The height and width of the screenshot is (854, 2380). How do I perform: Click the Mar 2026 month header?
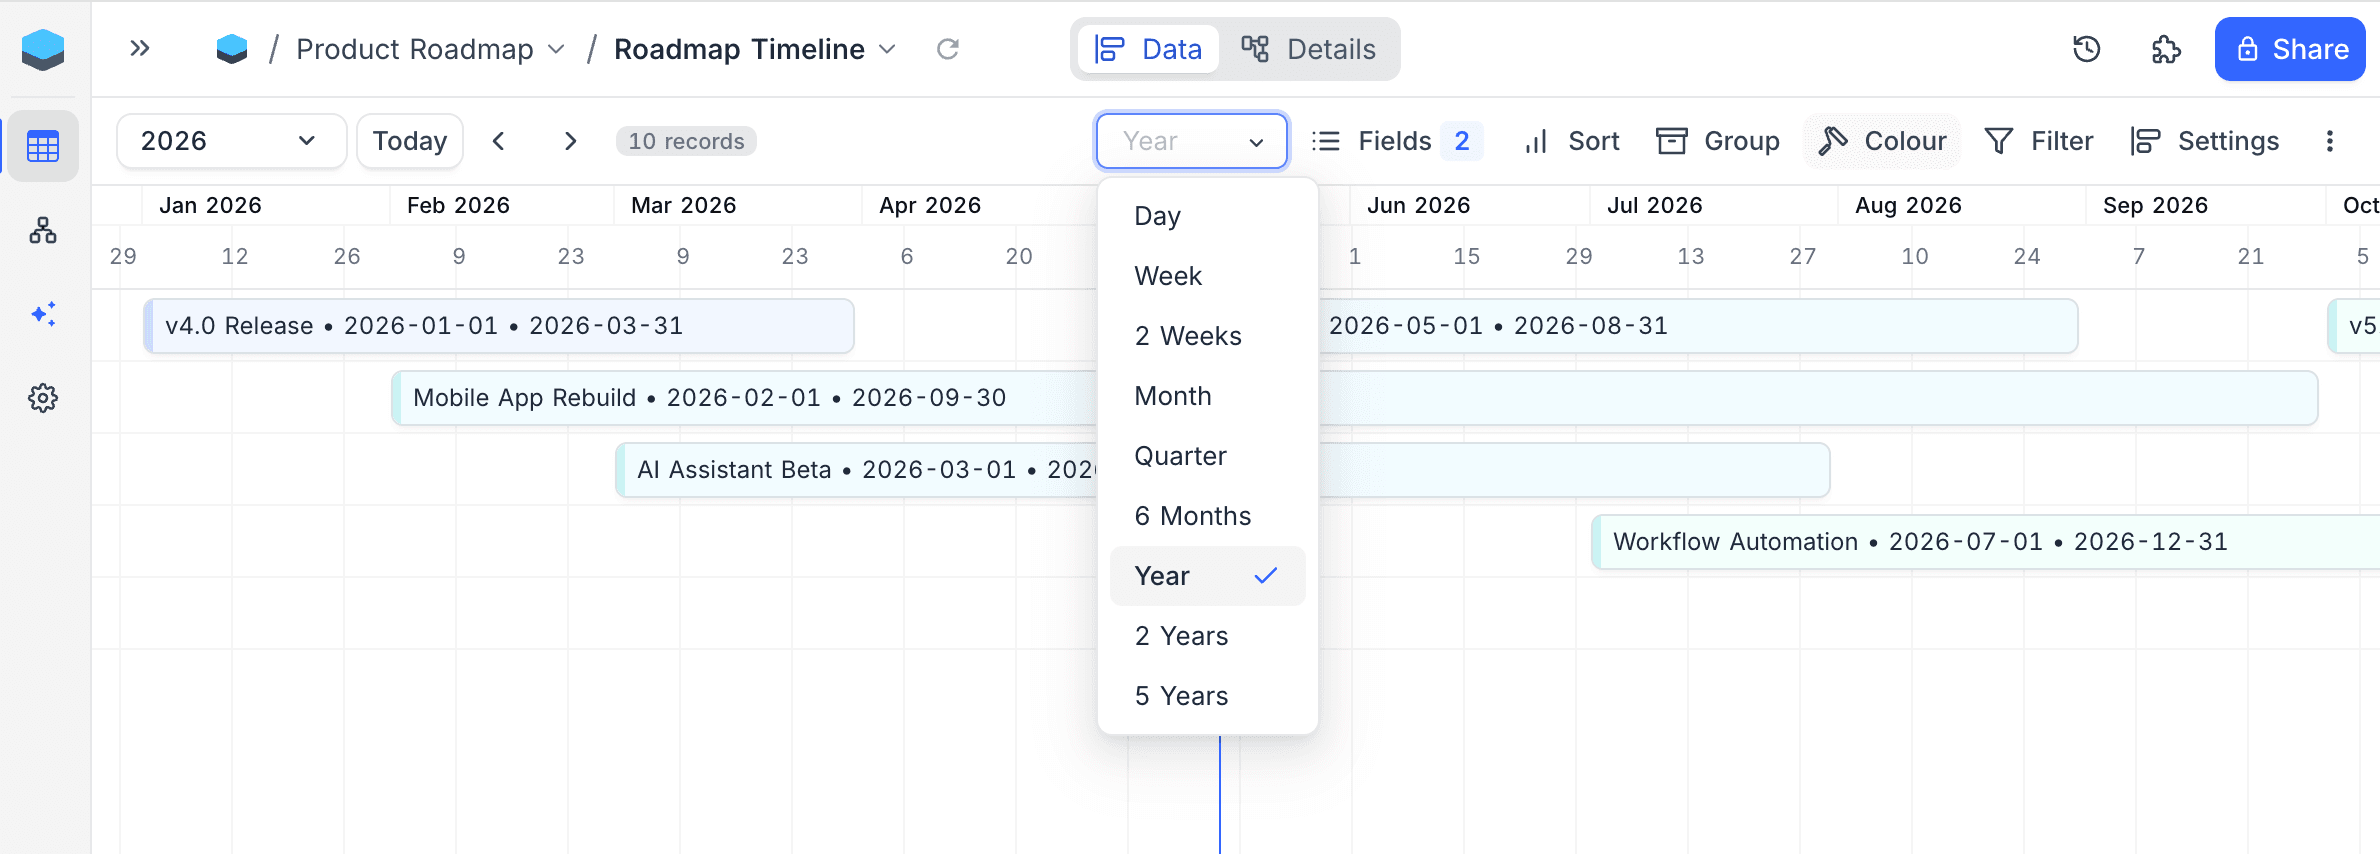tap(684, 205)
